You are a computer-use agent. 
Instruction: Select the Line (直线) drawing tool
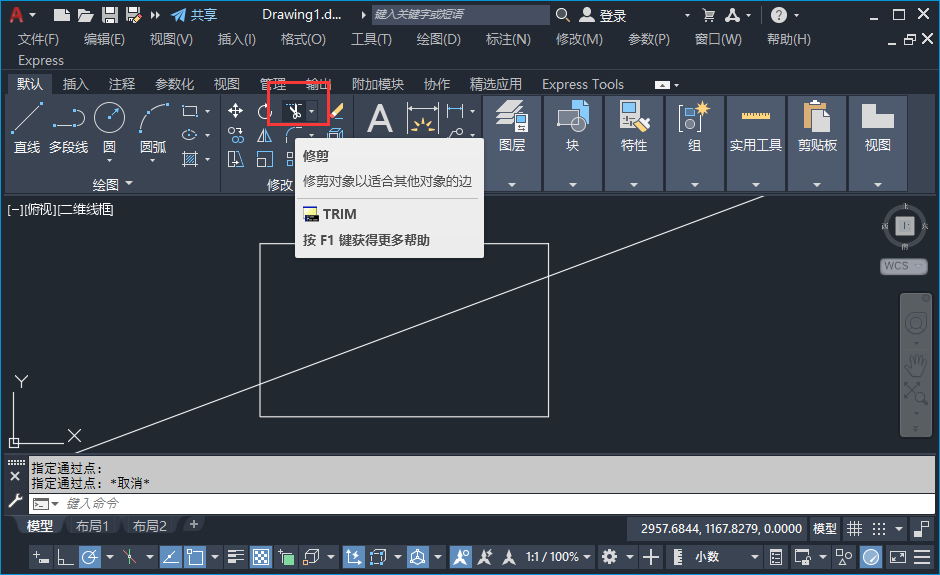click(27, 128)
